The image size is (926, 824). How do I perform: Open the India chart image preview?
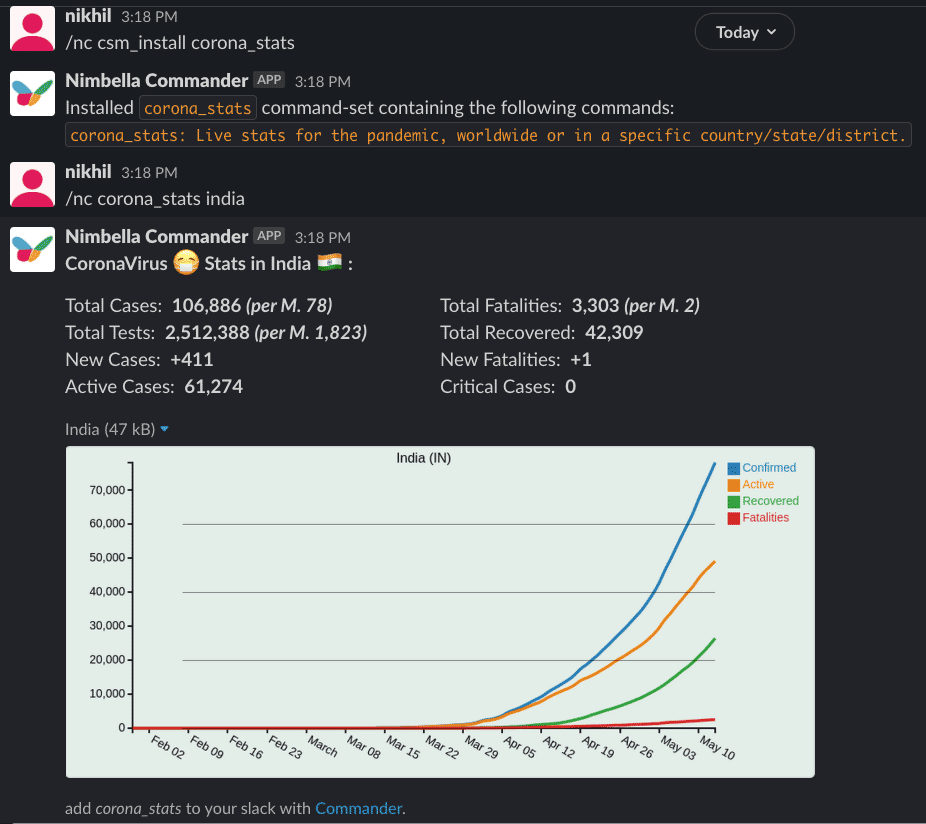click(440, 610)
